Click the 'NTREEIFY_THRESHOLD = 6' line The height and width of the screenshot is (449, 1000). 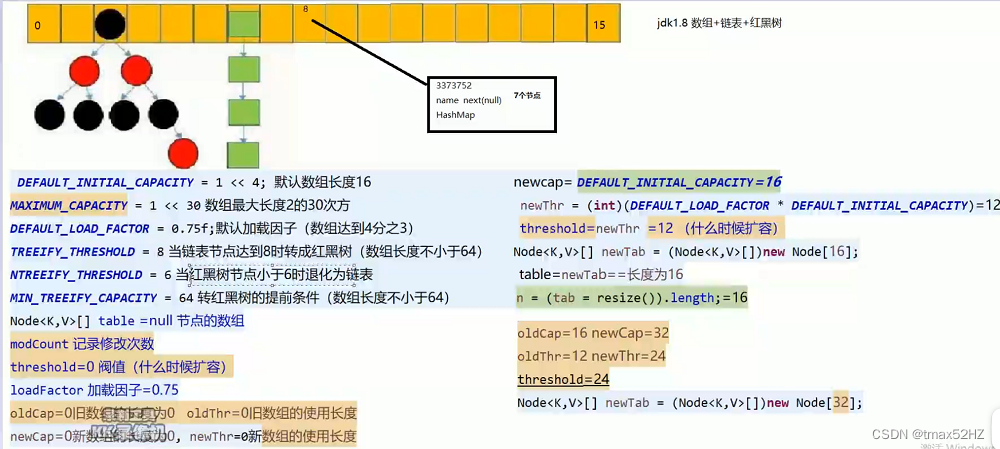(x=191, y=274)
